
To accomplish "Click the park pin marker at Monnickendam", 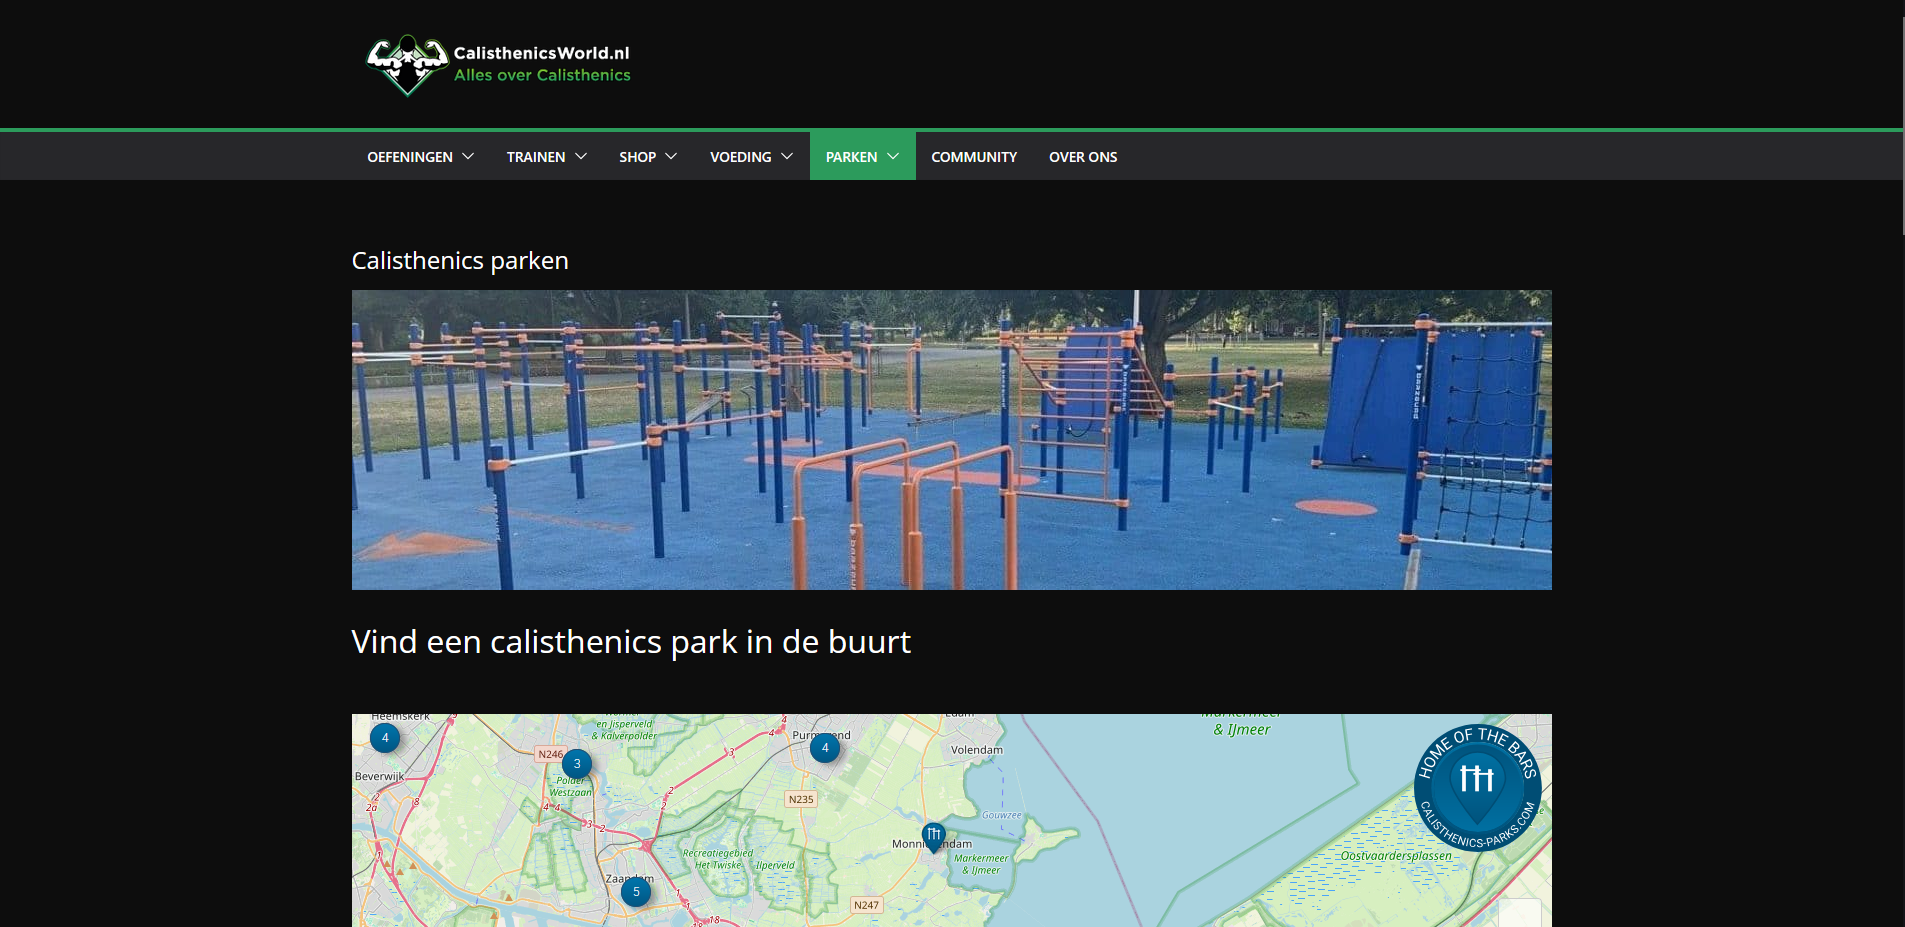I will click(933, 837).
